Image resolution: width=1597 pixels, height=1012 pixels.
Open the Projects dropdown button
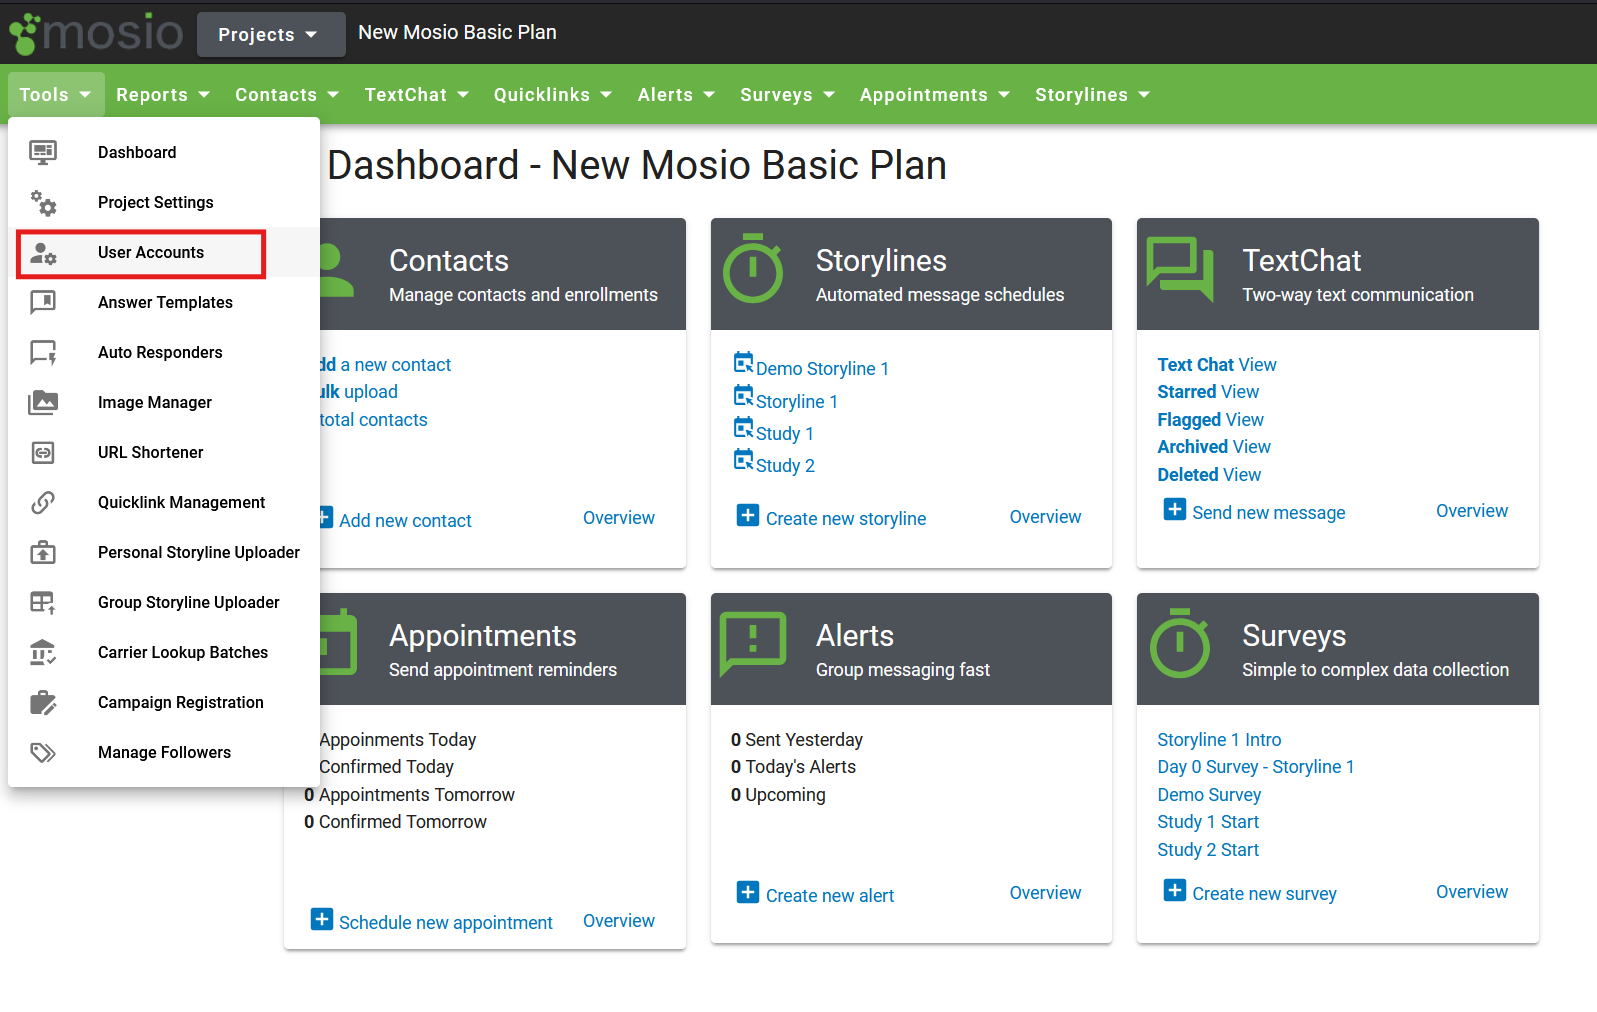tap(271, 34)
